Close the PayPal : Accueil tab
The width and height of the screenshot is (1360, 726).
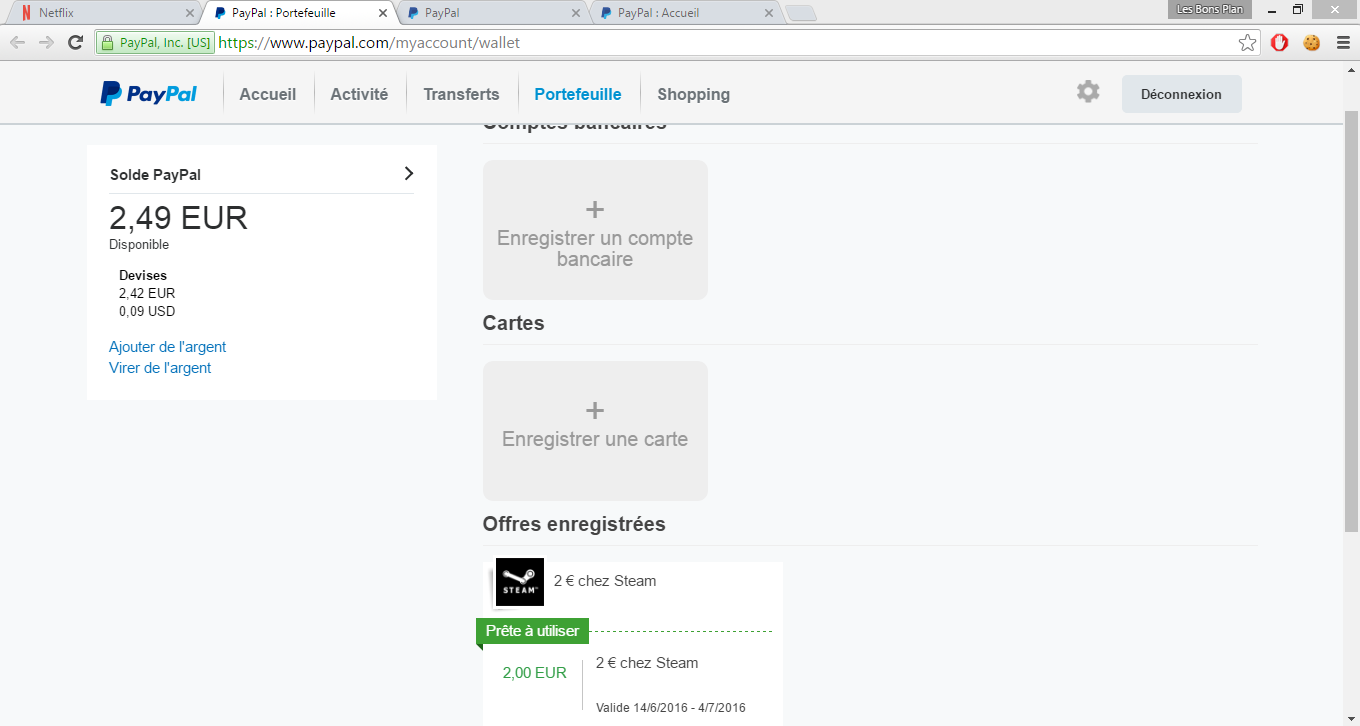coord(769,13)
